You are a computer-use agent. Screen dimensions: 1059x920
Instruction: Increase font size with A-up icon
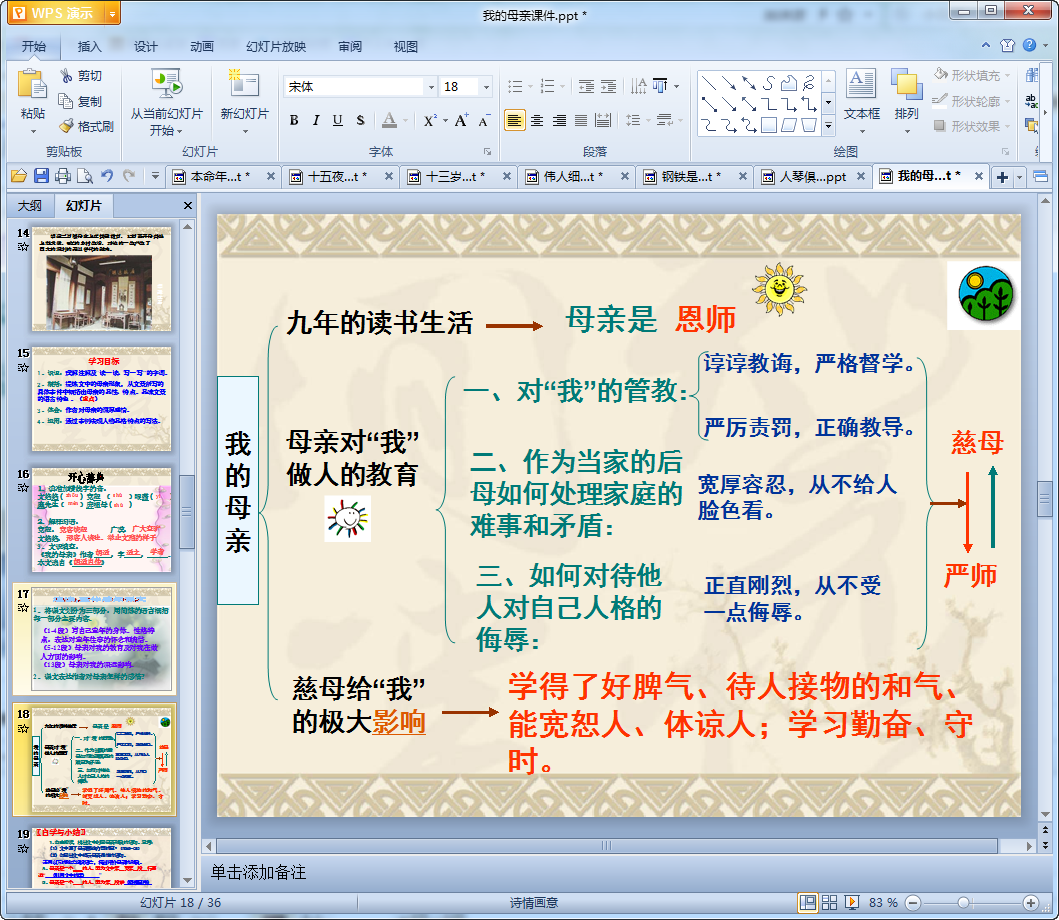click(461, 120)
